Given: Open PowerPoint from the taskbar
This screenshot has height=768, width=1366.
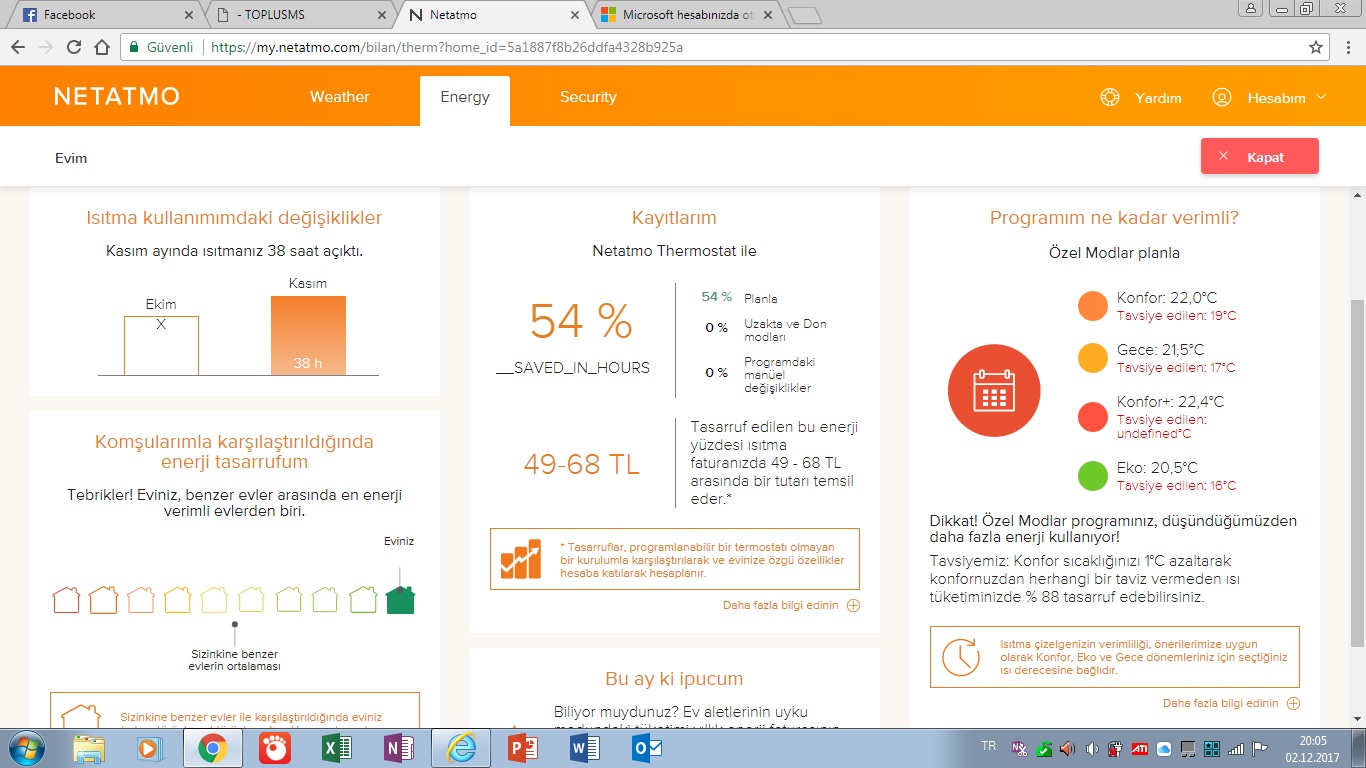Looking at the screenshot, I should tap(522, 748).
